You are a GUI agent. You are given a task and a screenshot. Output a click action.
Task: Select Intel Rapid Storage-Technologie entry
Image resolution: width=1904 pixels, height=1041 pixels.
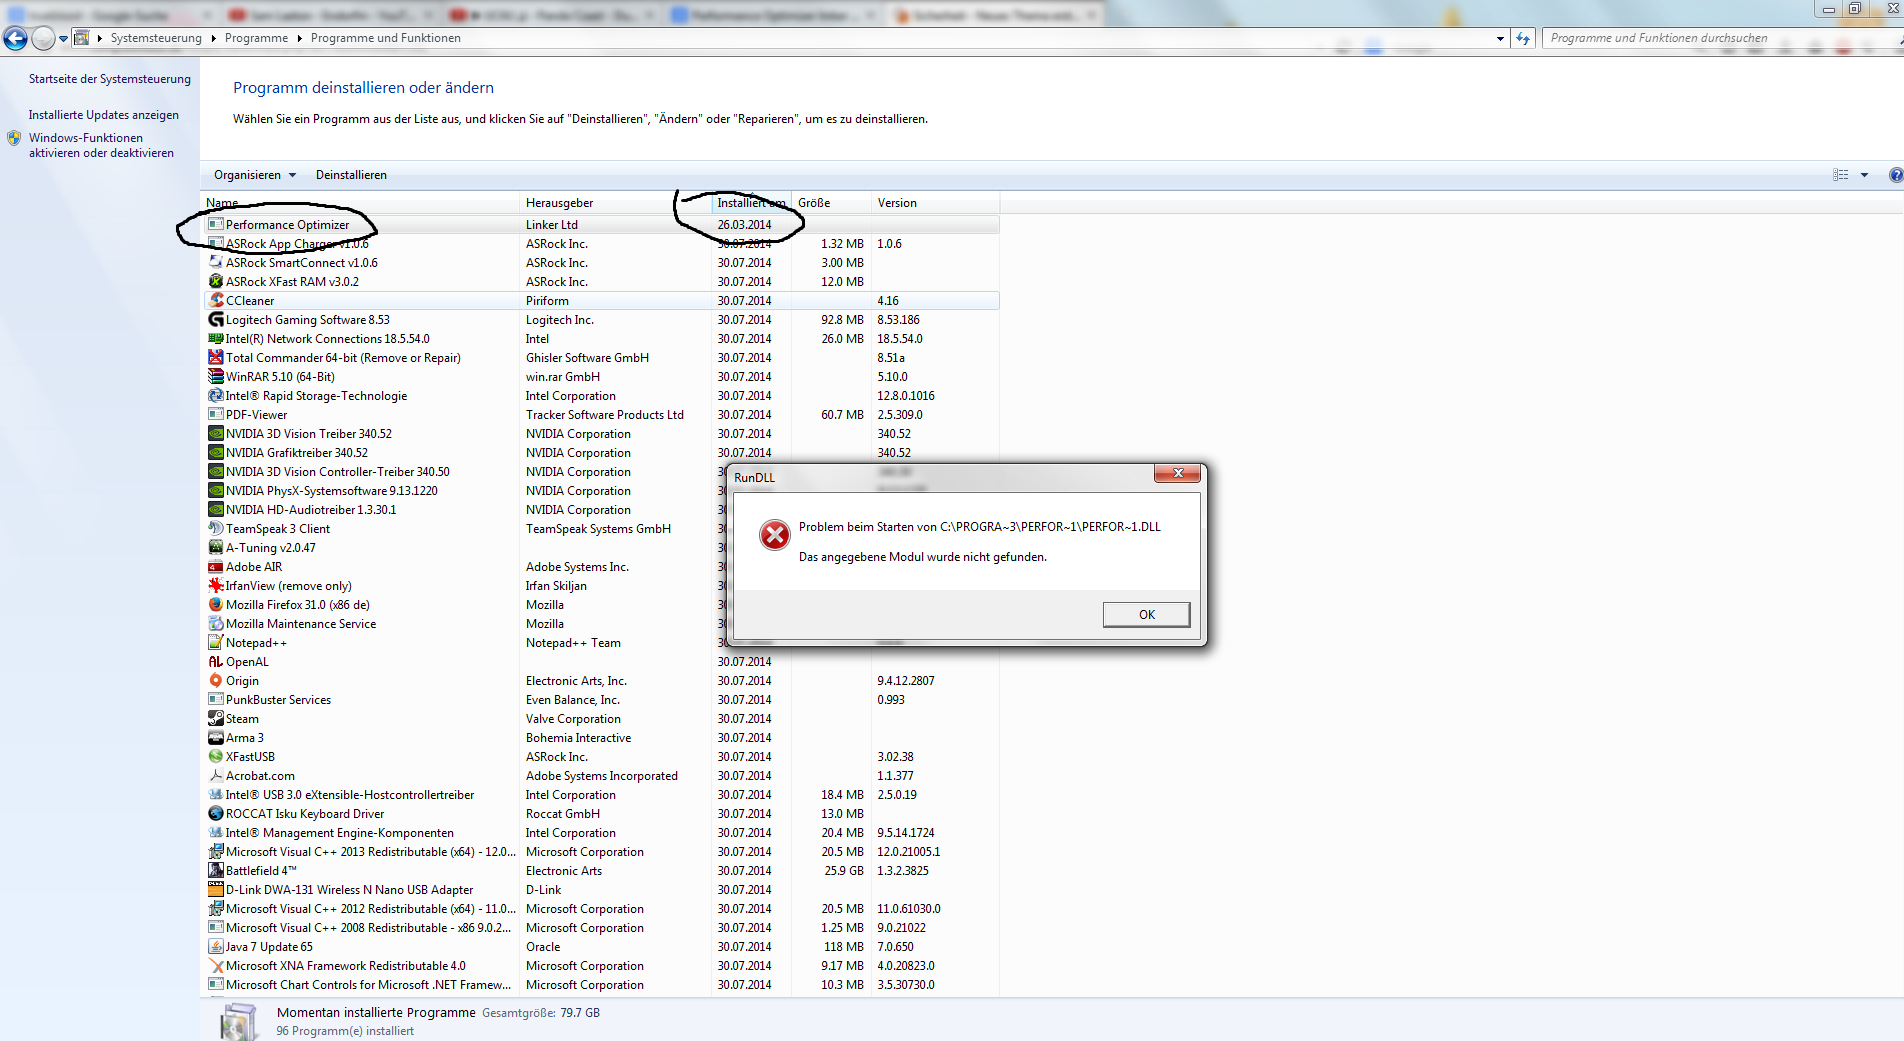click(601, 396)
